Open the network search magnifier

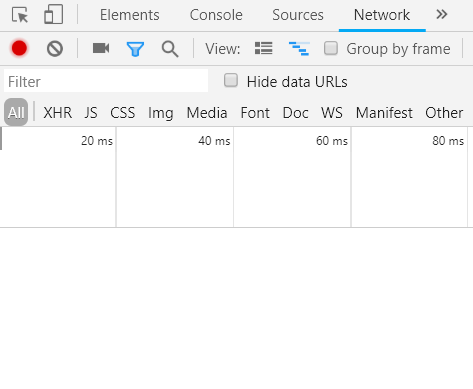(170, 49)
